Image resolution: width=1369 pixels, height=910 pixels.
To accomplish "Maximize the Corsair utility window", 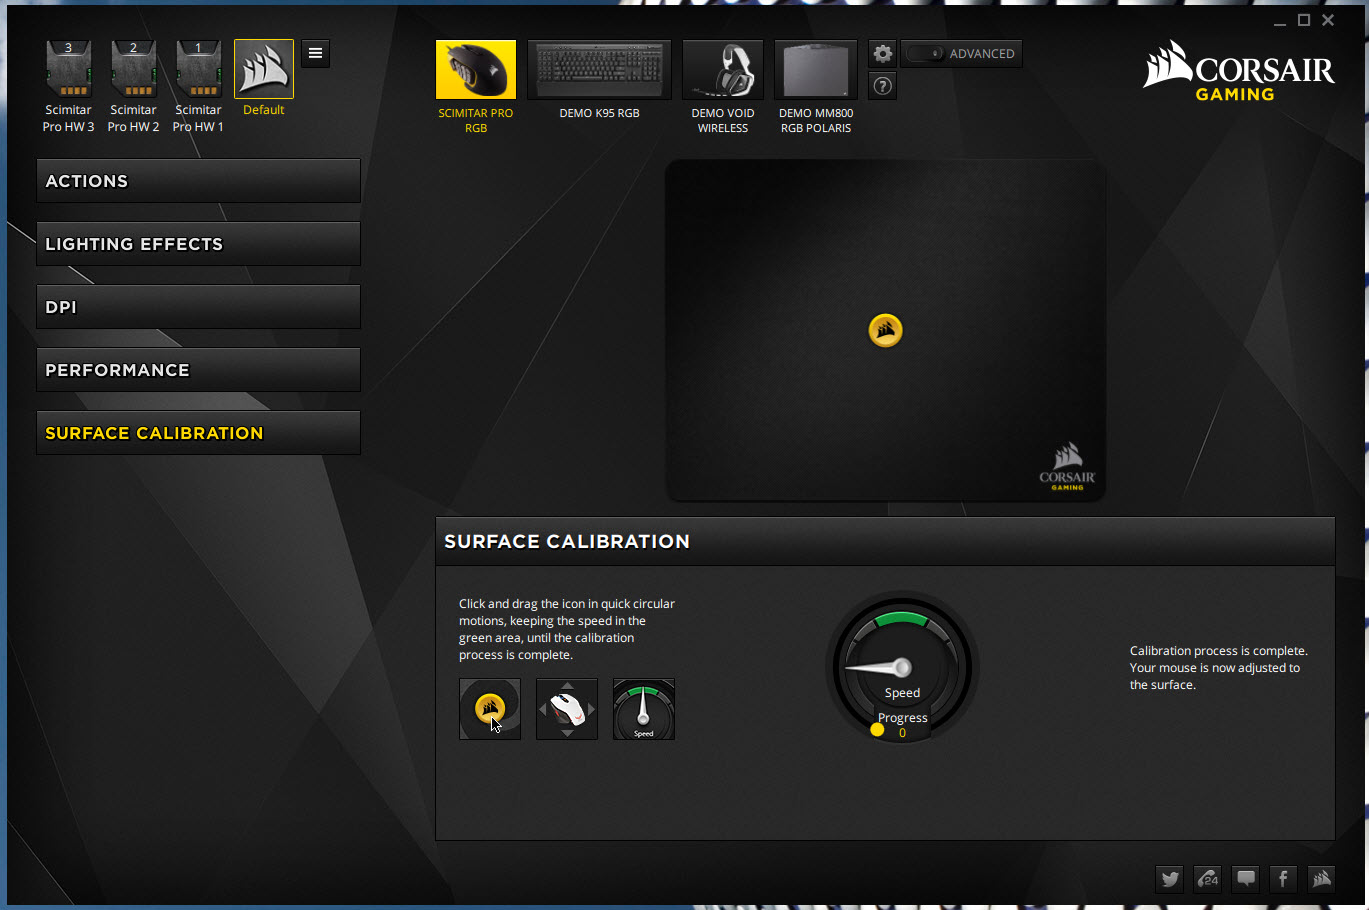I will click(x=1304, y=21).
